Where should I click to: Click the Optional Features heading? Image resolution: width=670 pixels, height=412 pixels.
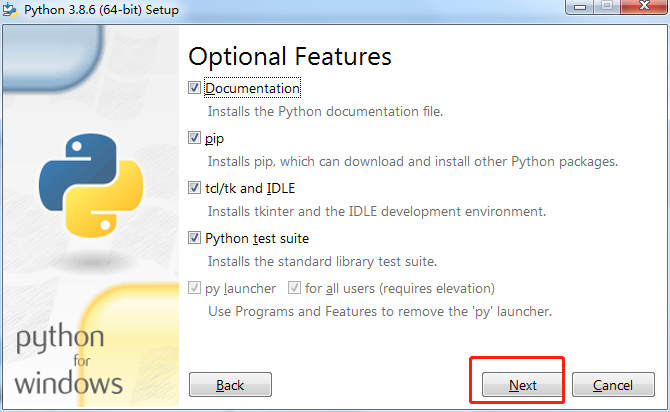pos(289,56)
